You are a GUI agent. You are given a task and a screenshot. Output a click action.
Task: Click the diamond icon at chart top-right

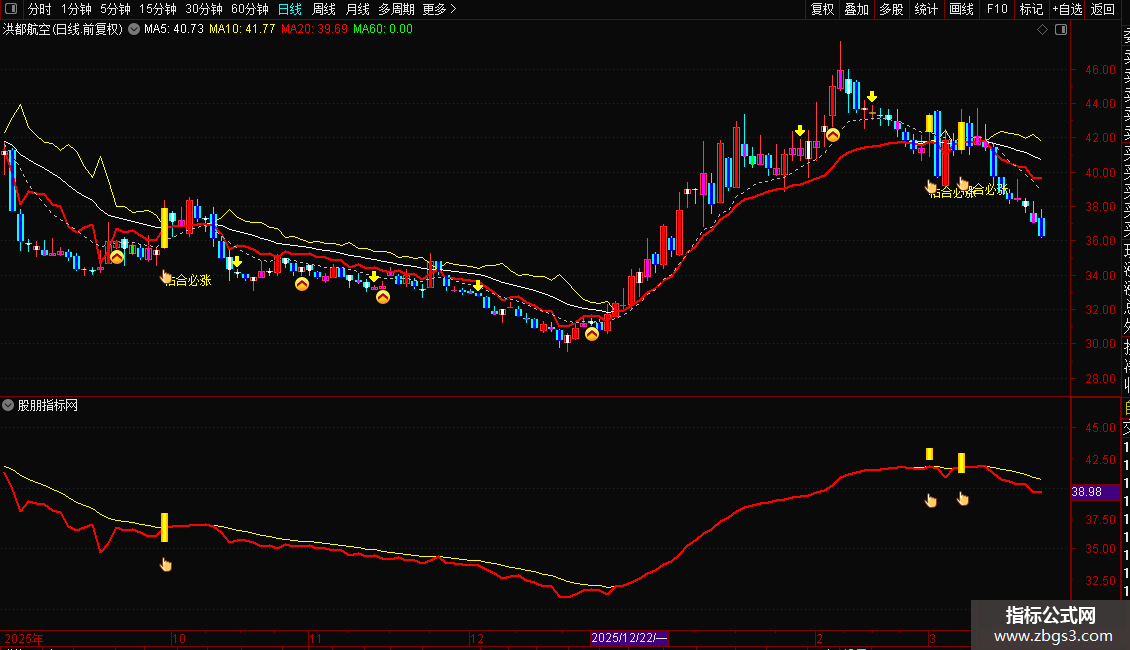click(x=1042, y=30)
